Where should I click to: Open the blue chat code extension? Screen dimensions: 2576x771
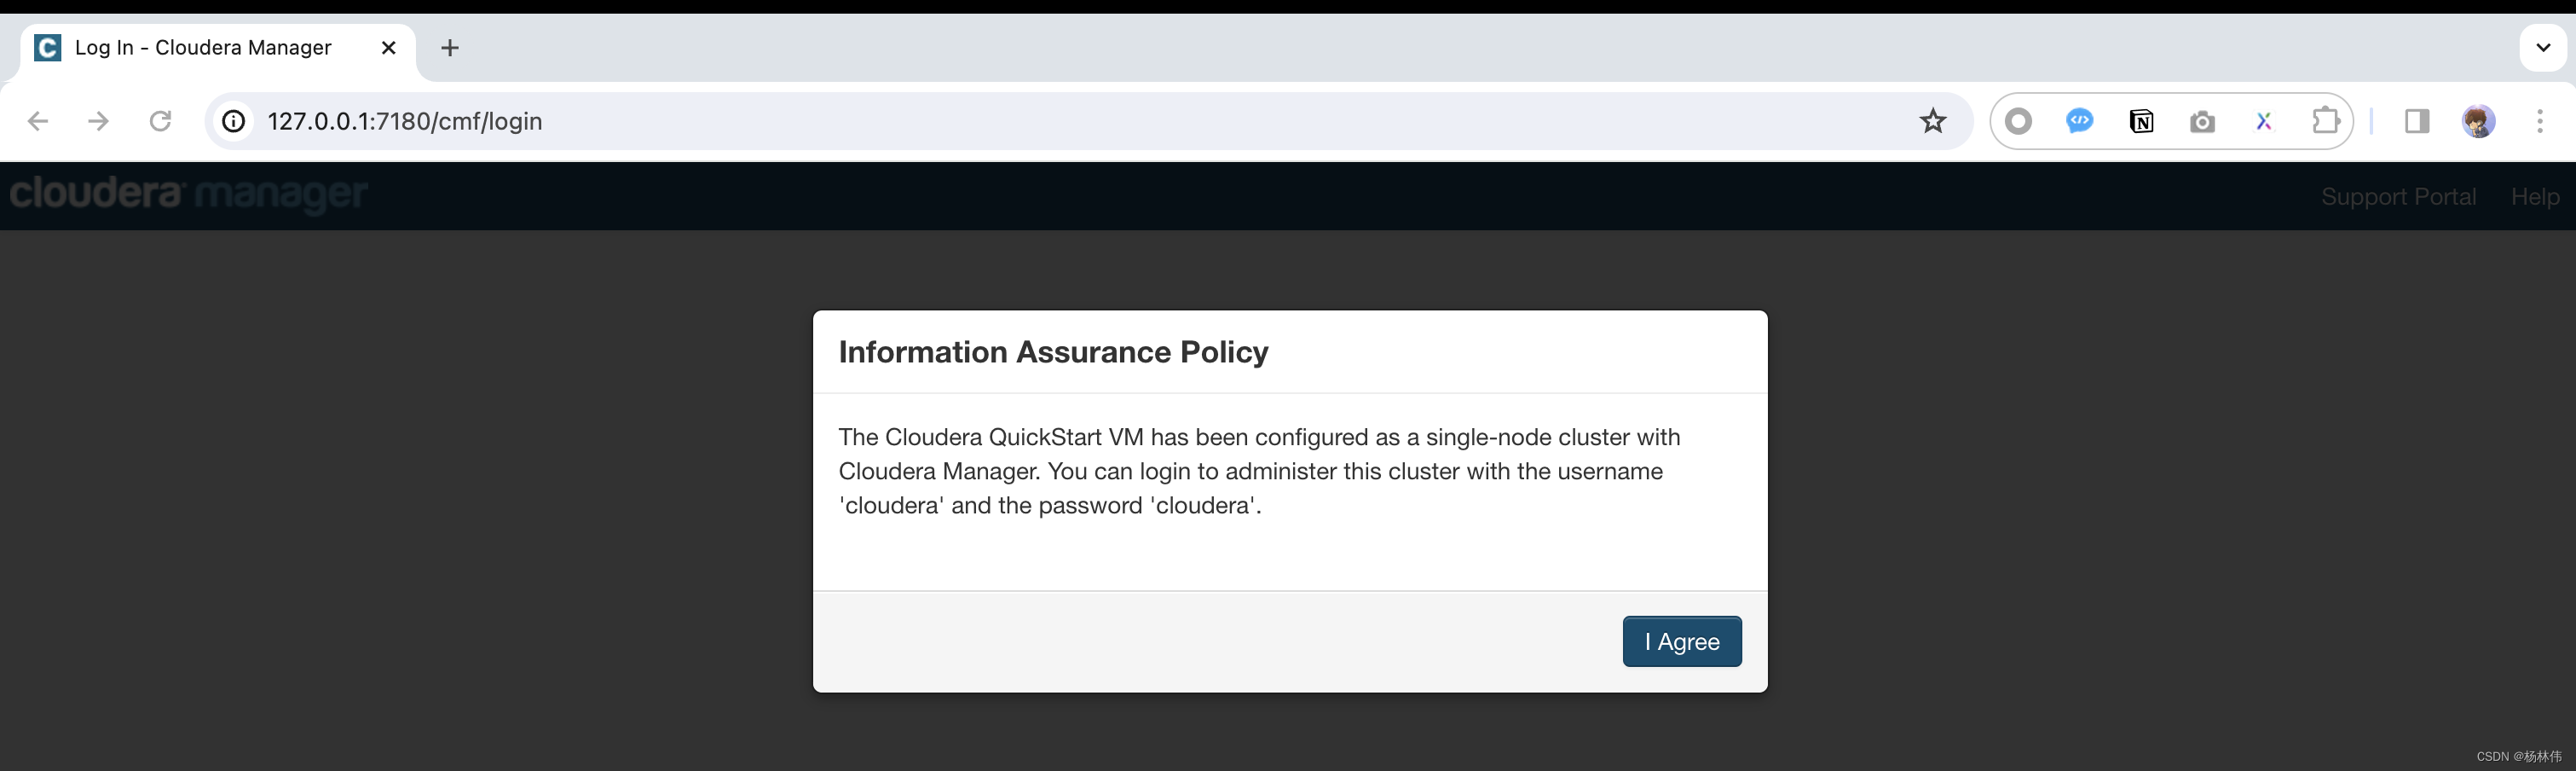(2079, 121)
